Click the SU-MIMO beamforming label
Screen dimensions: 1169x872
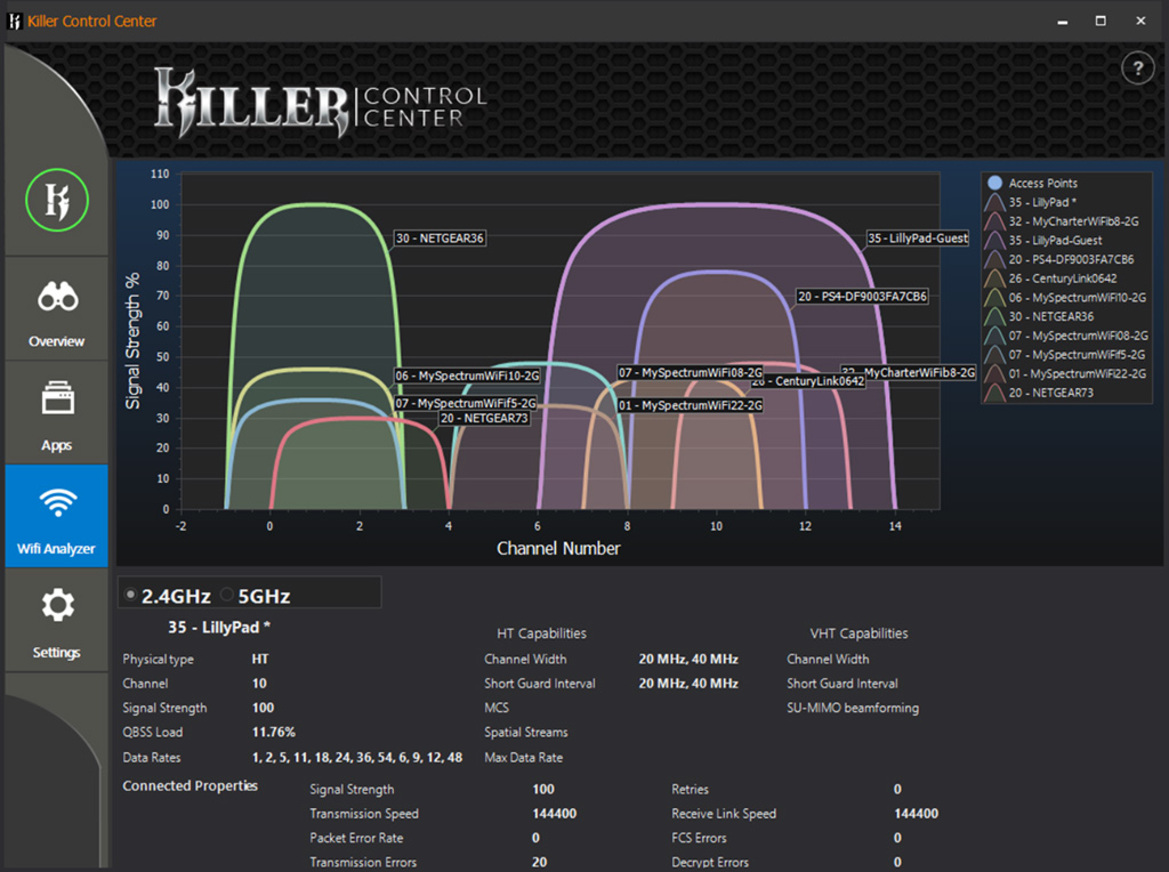853,708
